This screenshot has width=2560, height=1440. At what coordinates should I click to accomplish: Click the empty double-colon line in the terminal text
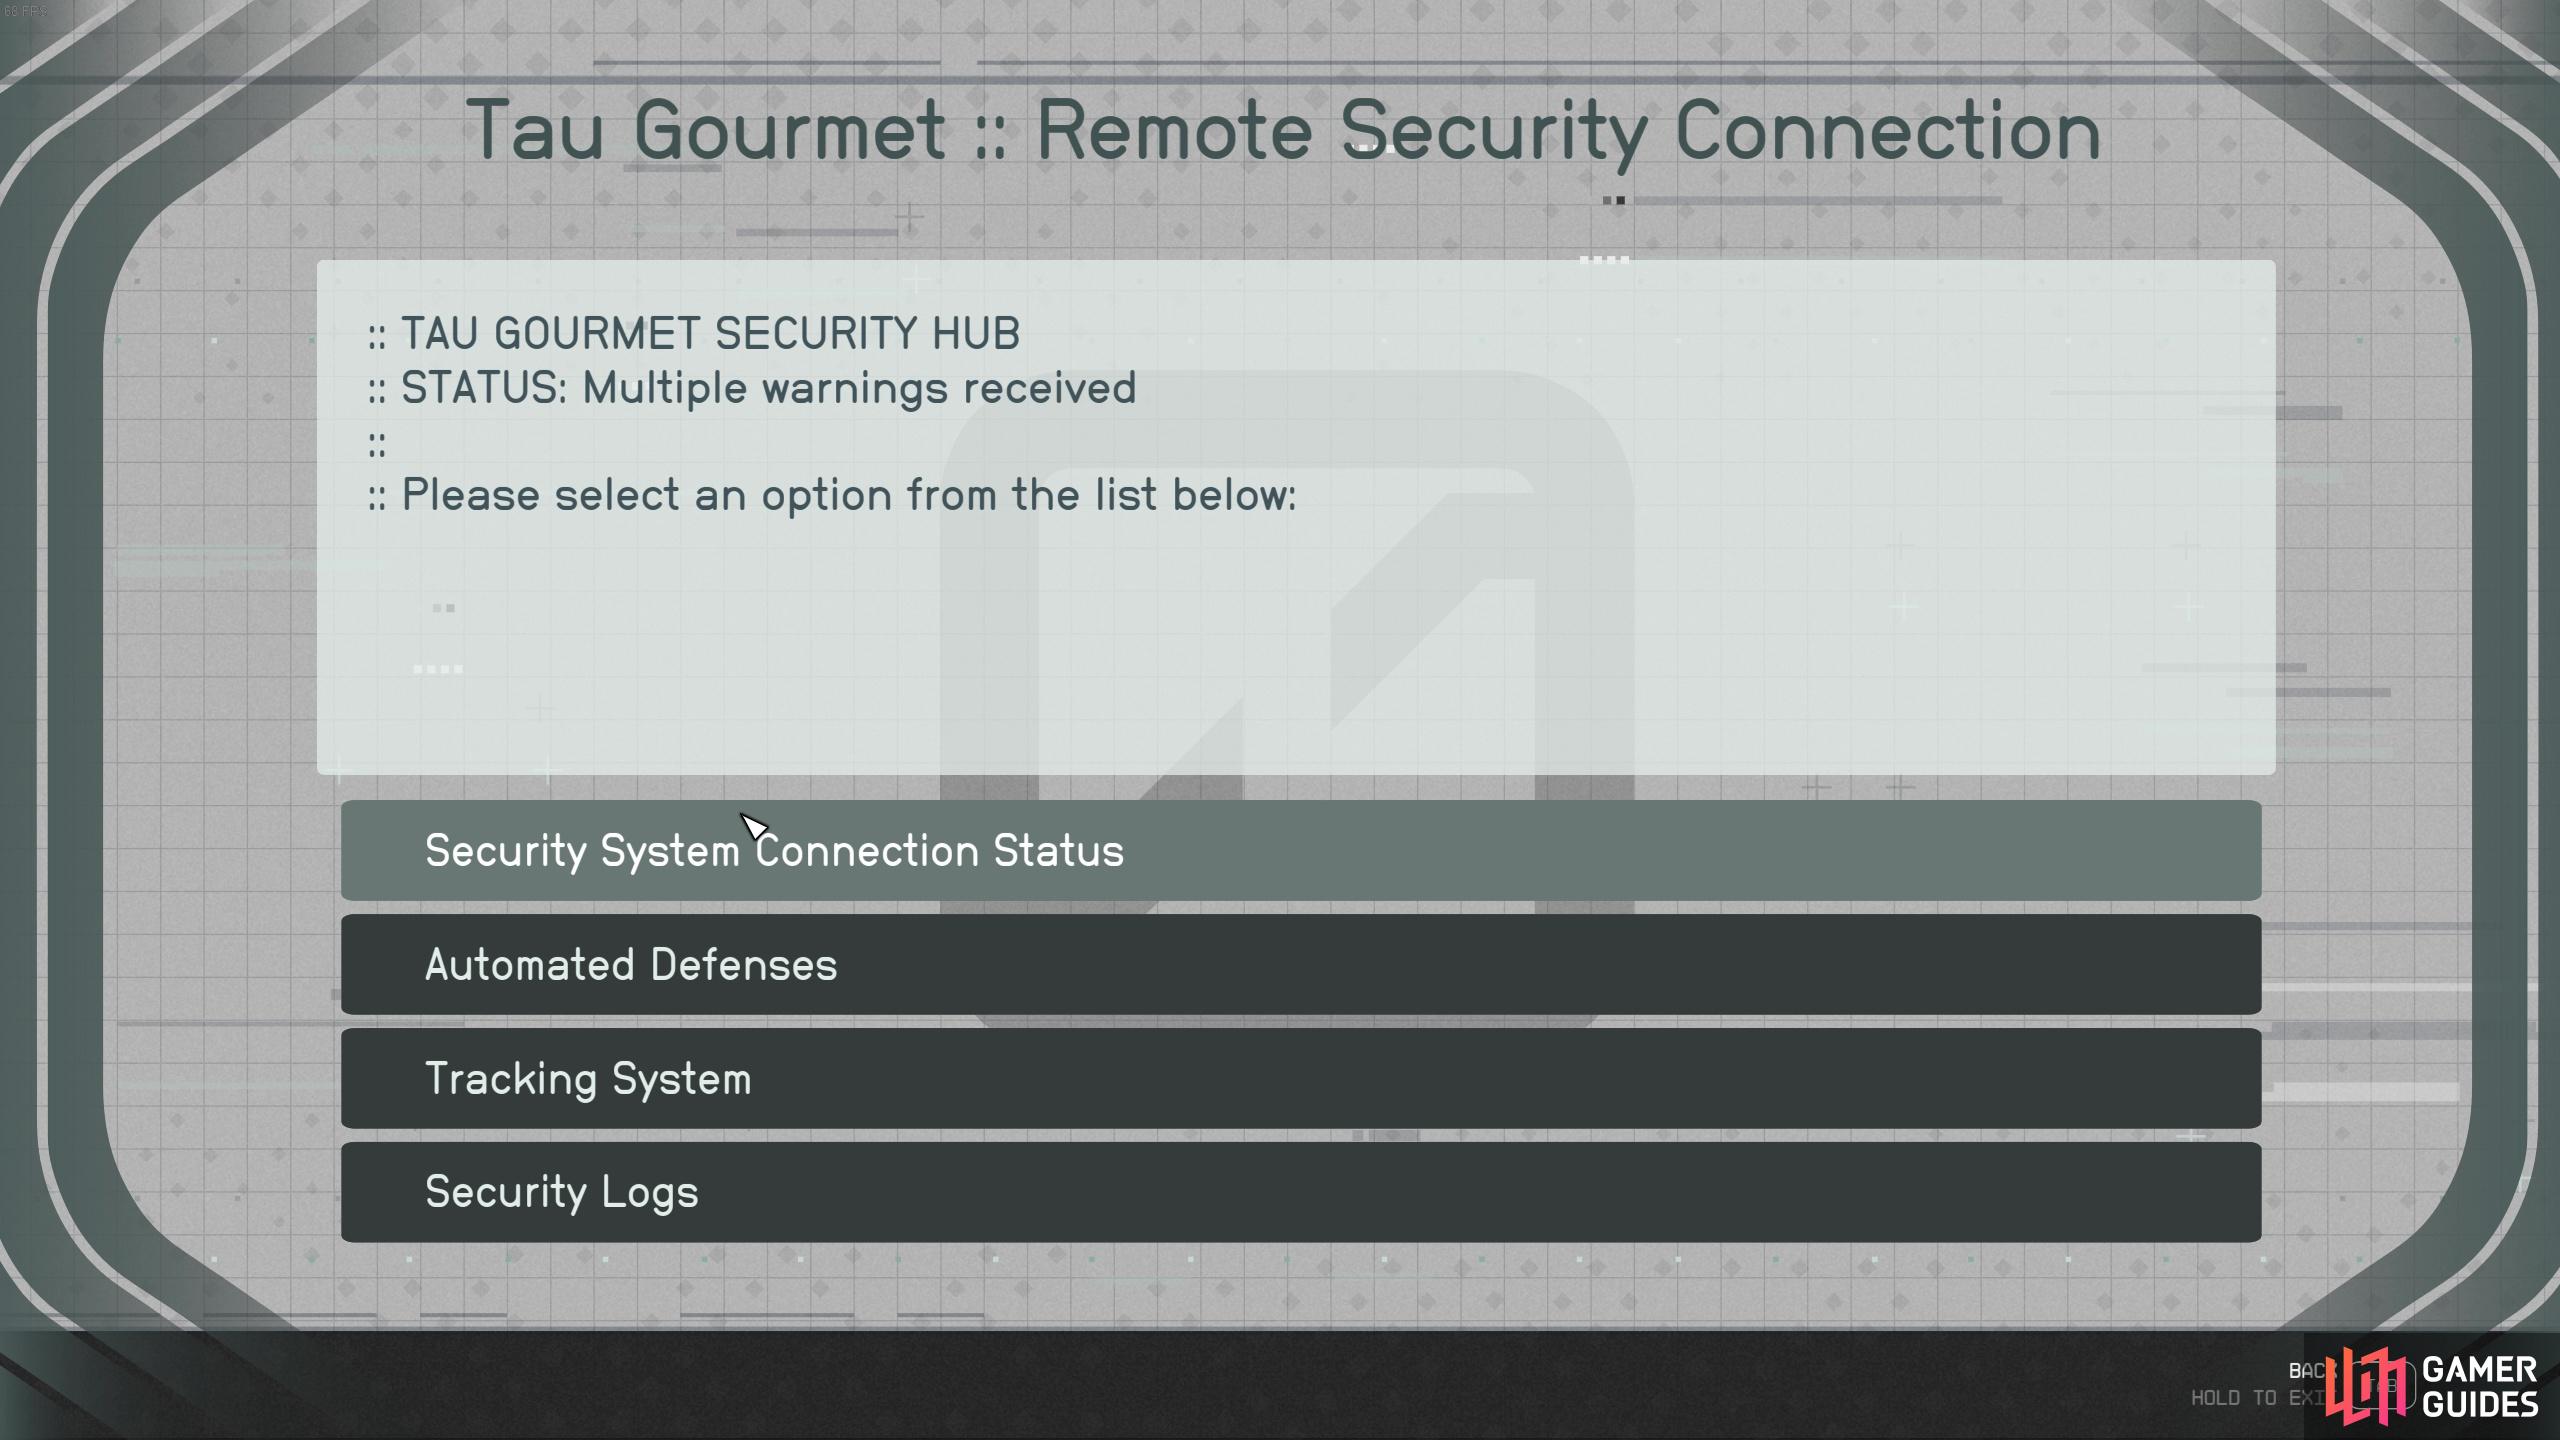(x=377, y=444)
